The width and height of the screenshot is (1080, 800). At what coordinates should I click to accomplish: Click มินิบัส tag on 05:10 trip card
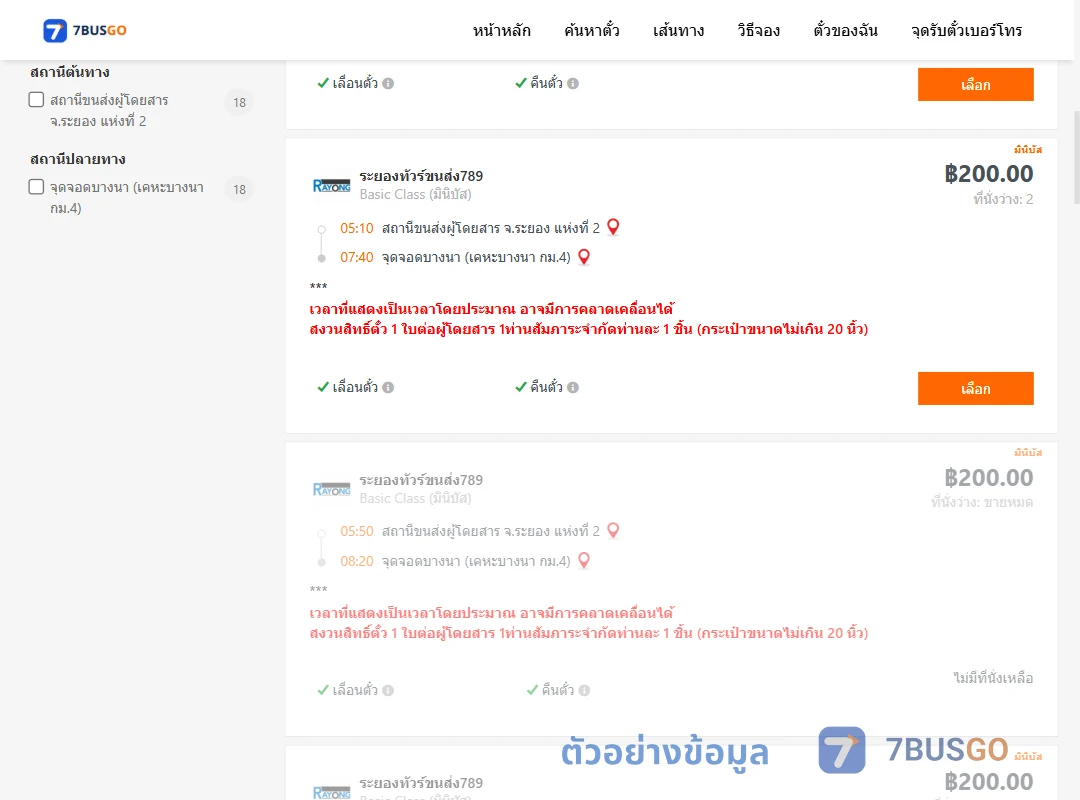coord(1028,150)
